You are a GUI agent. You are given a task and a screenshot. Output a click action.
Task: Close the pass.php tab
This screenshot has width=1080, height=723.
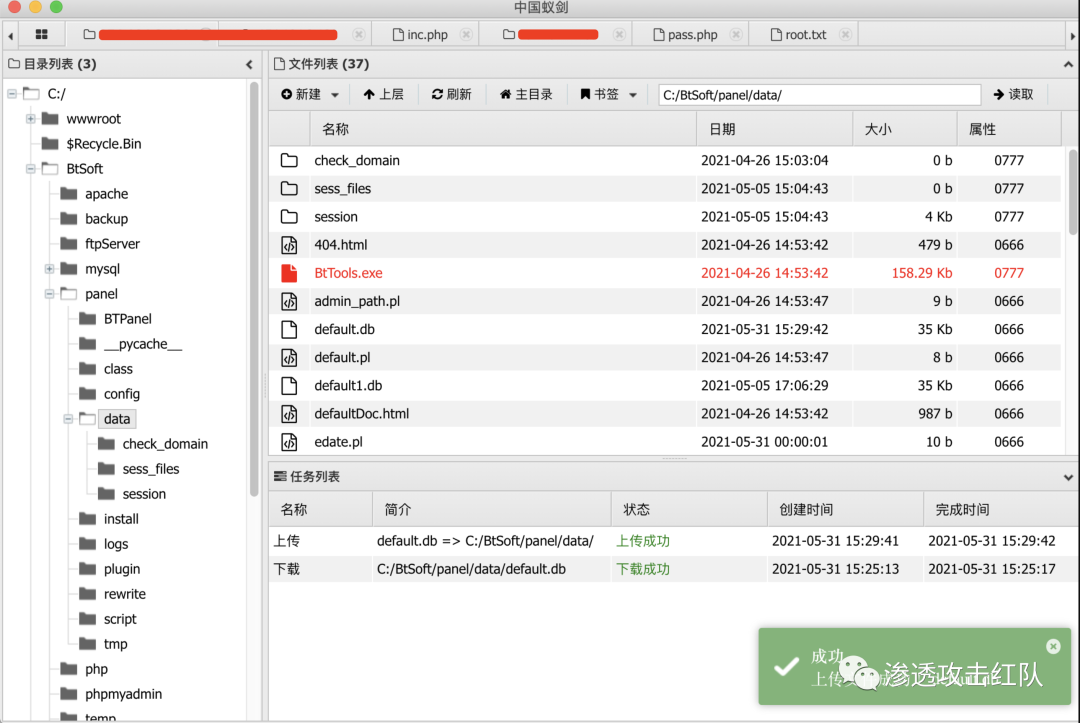pos(736,34)
